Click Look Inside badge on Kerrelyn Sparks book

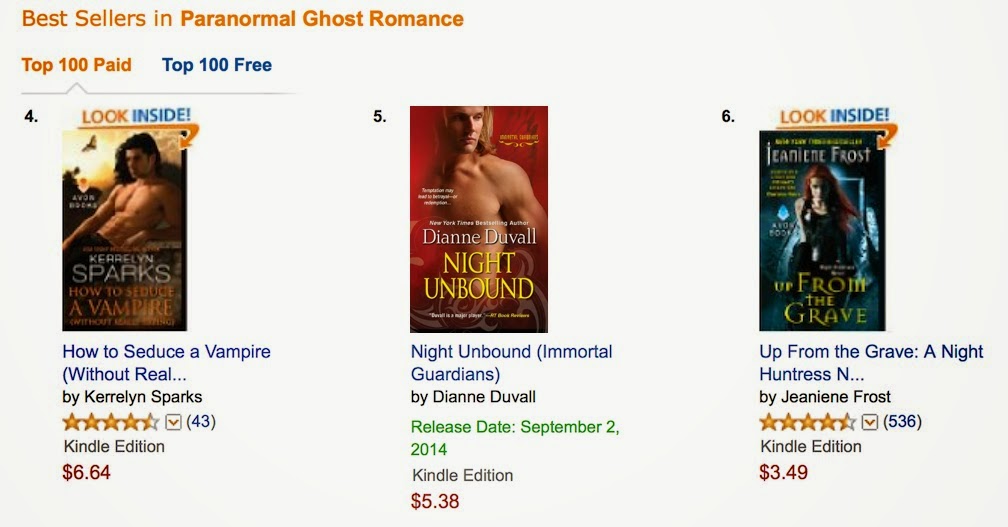click(x=136, y=117)
